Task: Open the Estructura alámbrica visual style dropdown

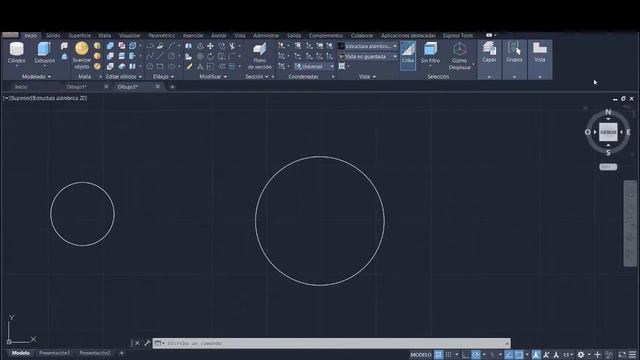Action: click(x=368, y=46)
